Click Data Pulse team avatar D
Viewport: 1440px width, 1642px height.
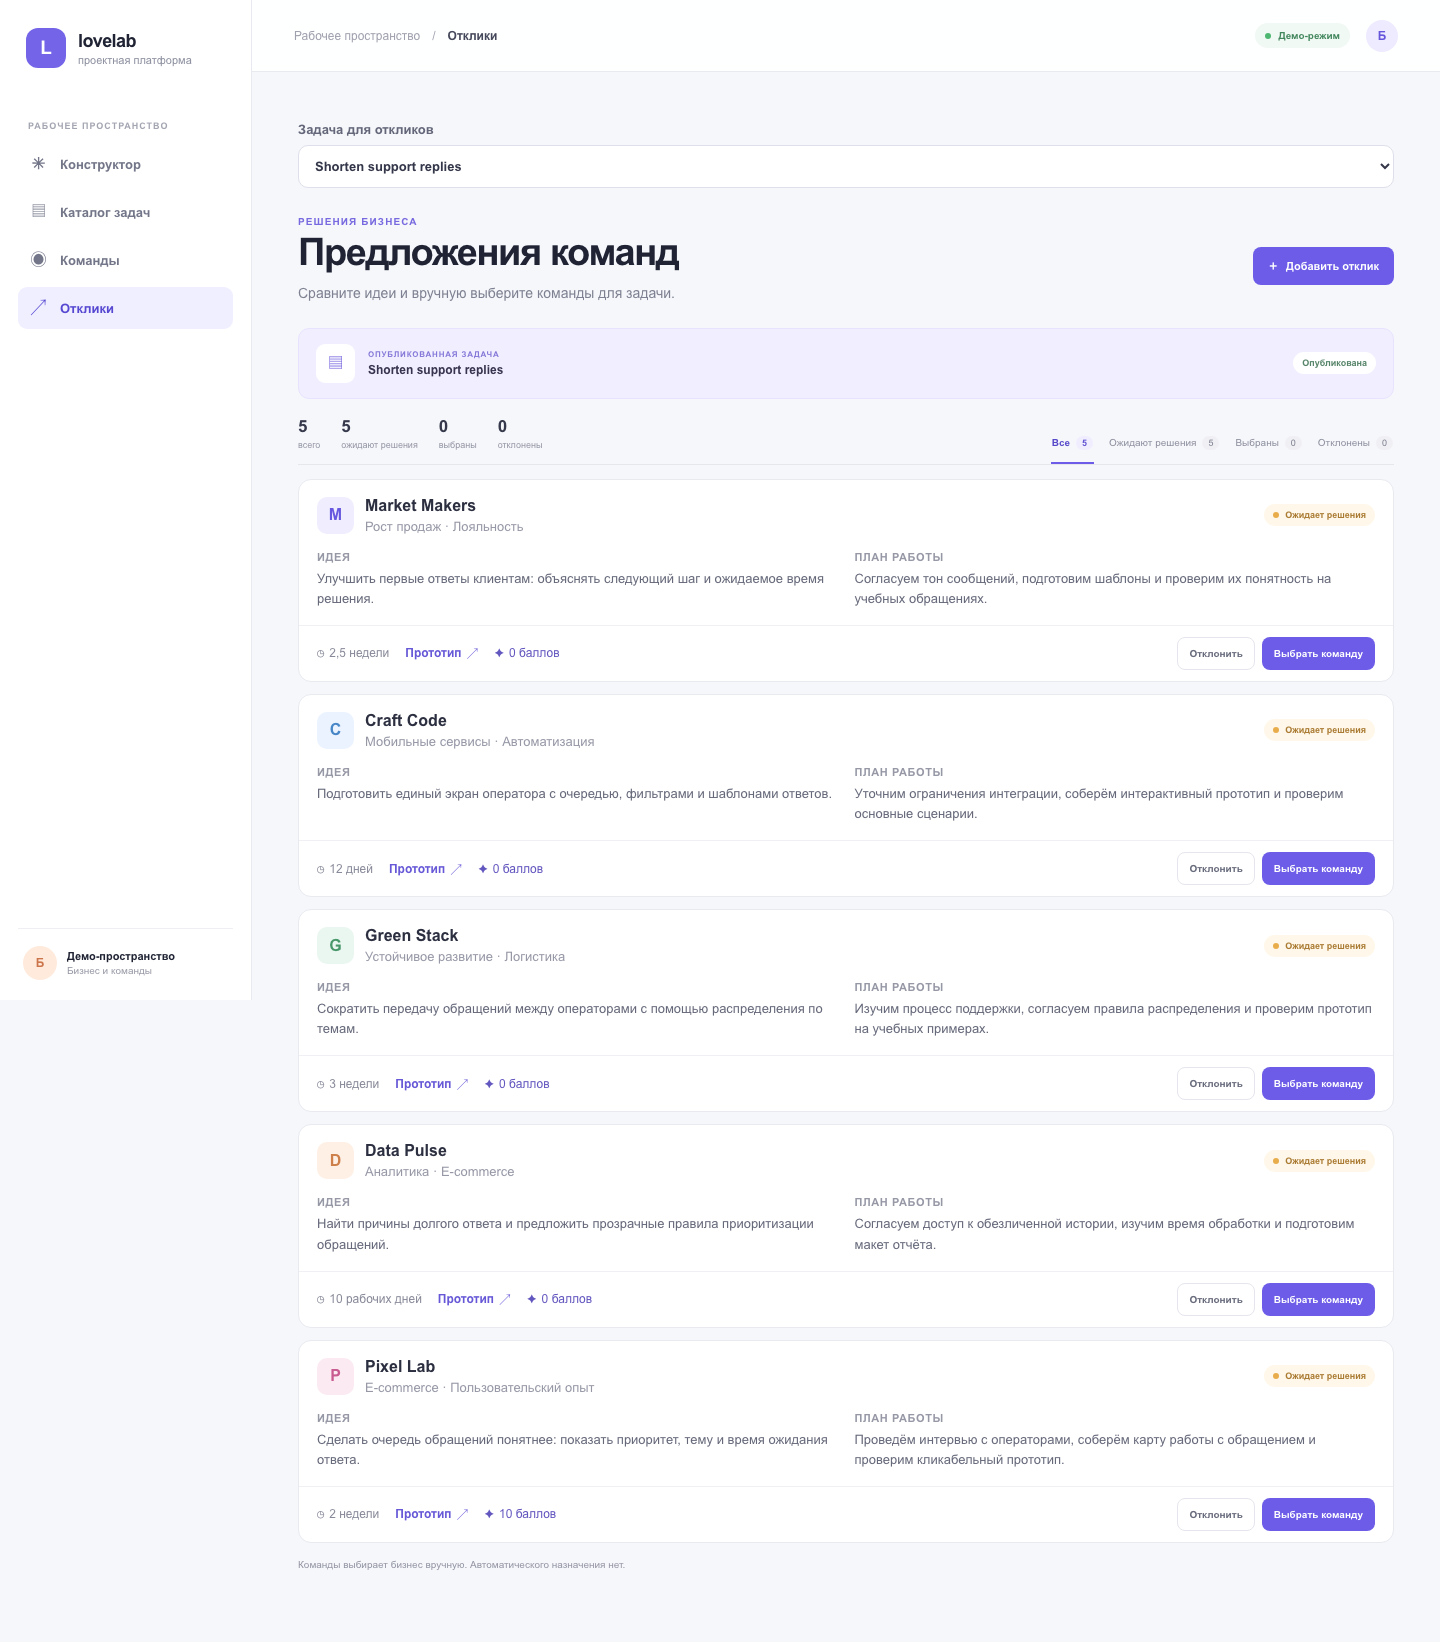tap(335, 1160)
